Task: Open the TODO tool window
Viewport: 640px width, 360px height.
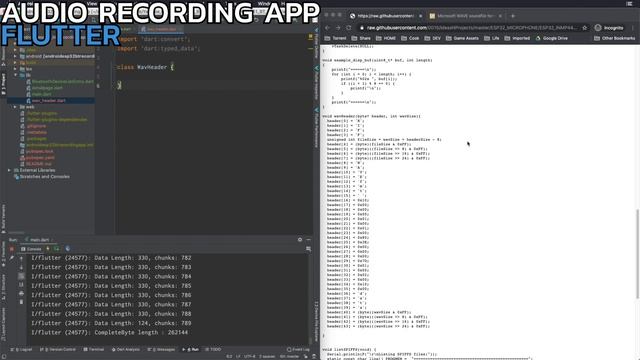Action: tap(213, 349)
